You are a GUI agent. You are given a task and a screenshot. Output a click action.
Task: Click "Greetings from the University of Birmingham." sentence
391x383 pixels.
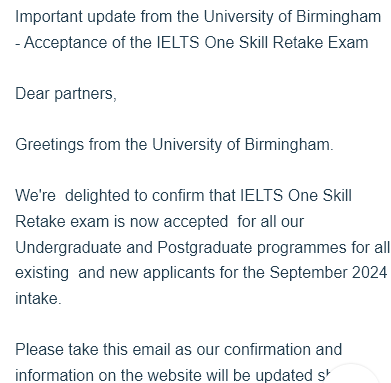click(174, 145)
